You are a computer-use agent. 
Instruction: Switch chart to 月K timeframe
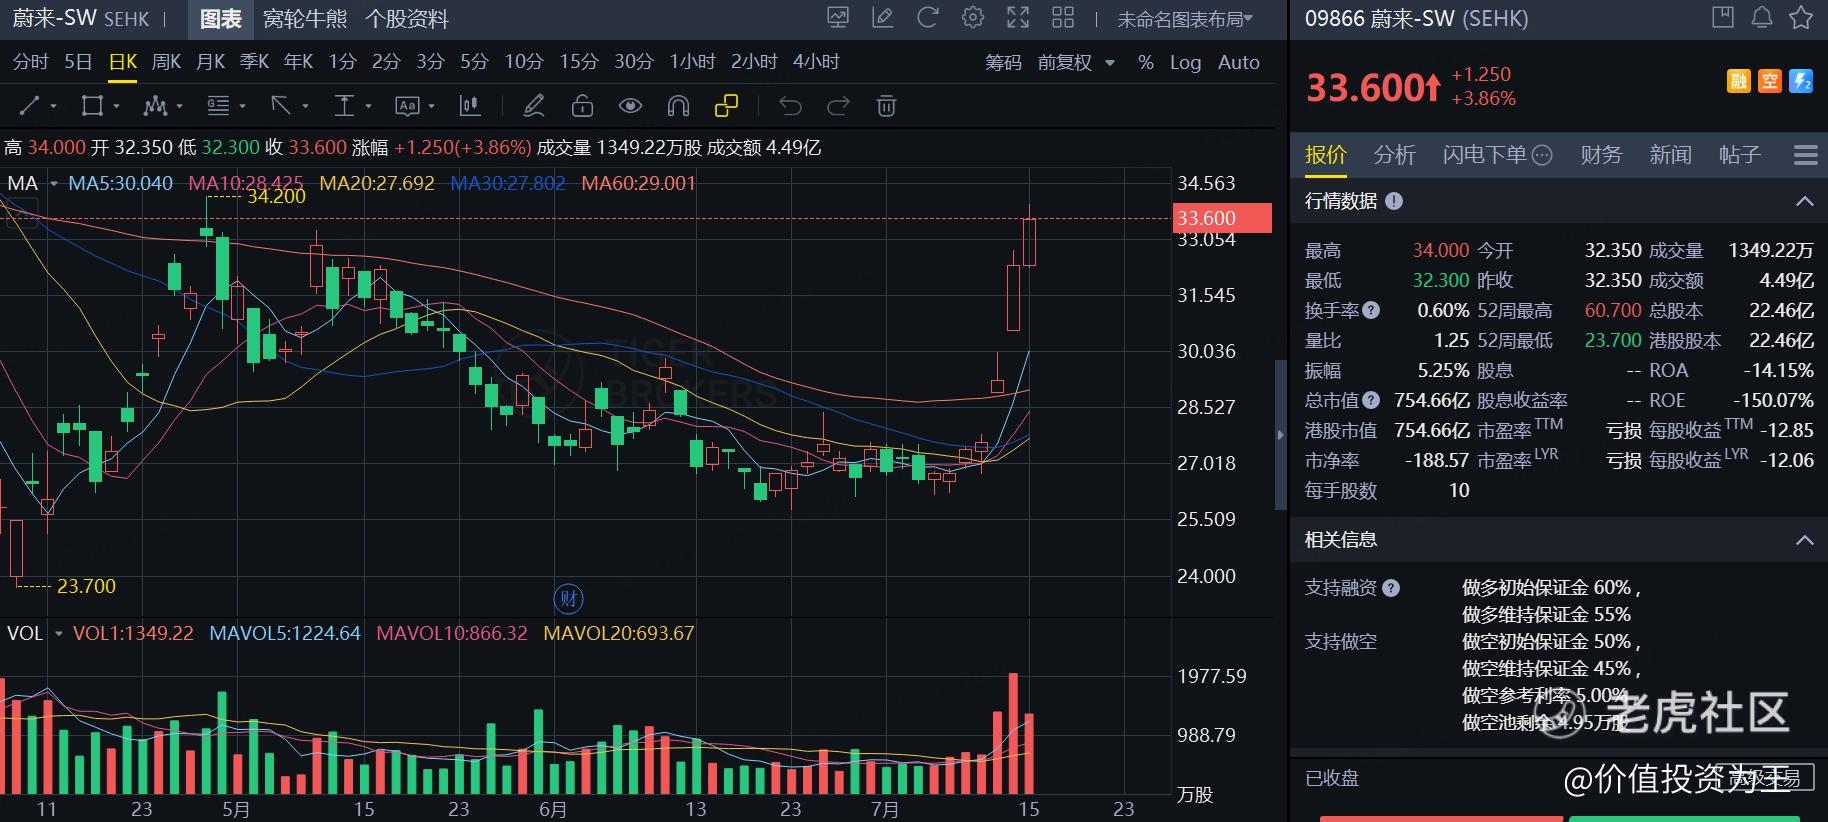pos(210,62)
